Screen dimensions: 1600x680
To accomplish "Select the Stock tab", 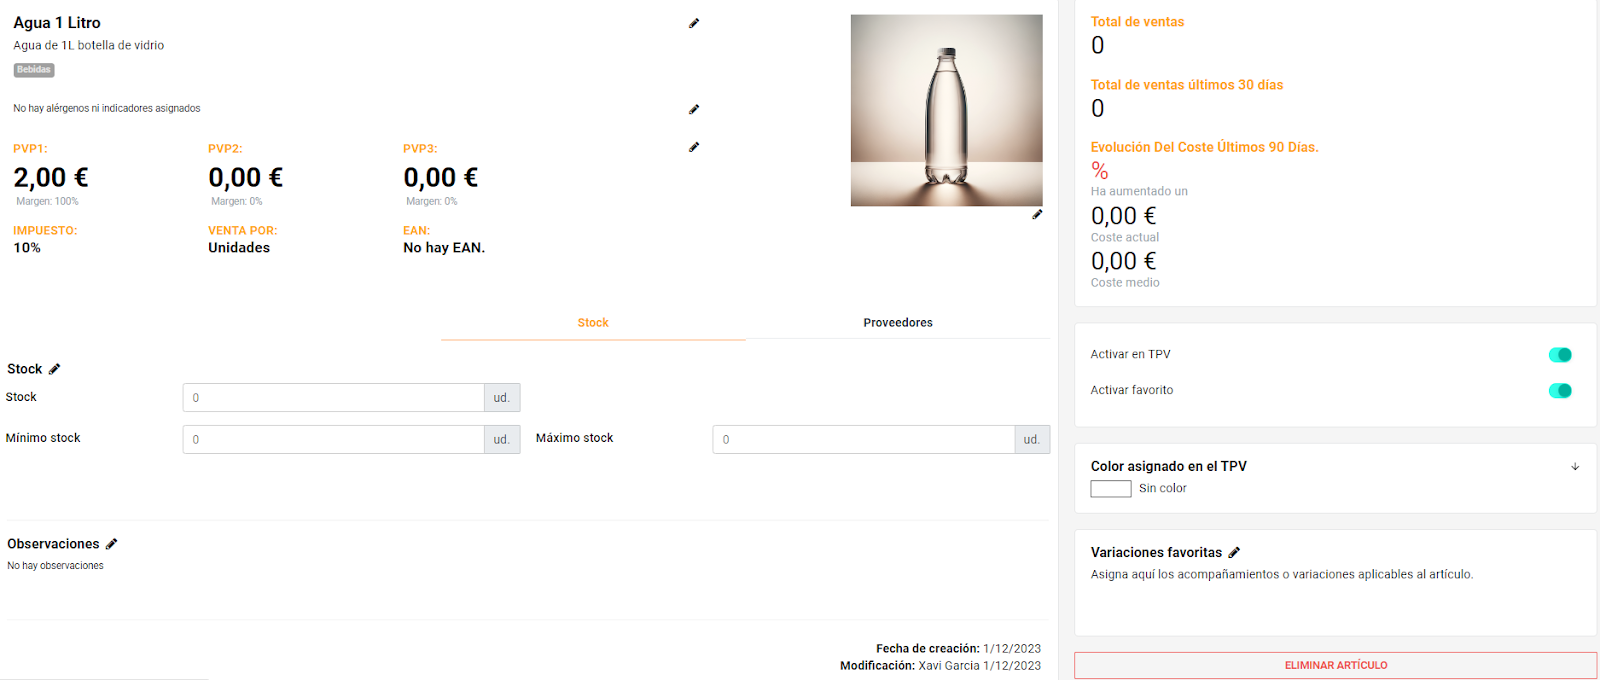I will point(593,323).
